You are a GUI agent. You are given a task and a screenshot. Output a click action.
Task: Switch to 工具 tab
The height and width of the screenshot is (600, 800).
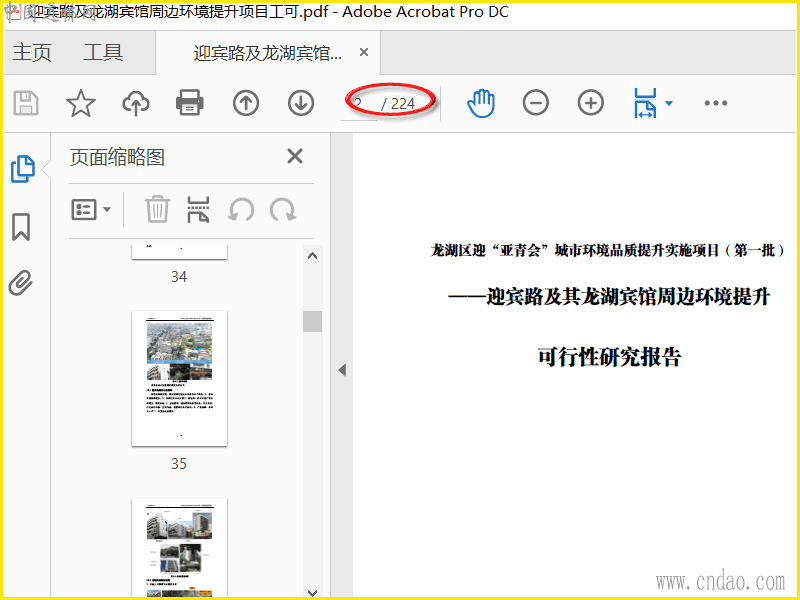click(103, 53)
